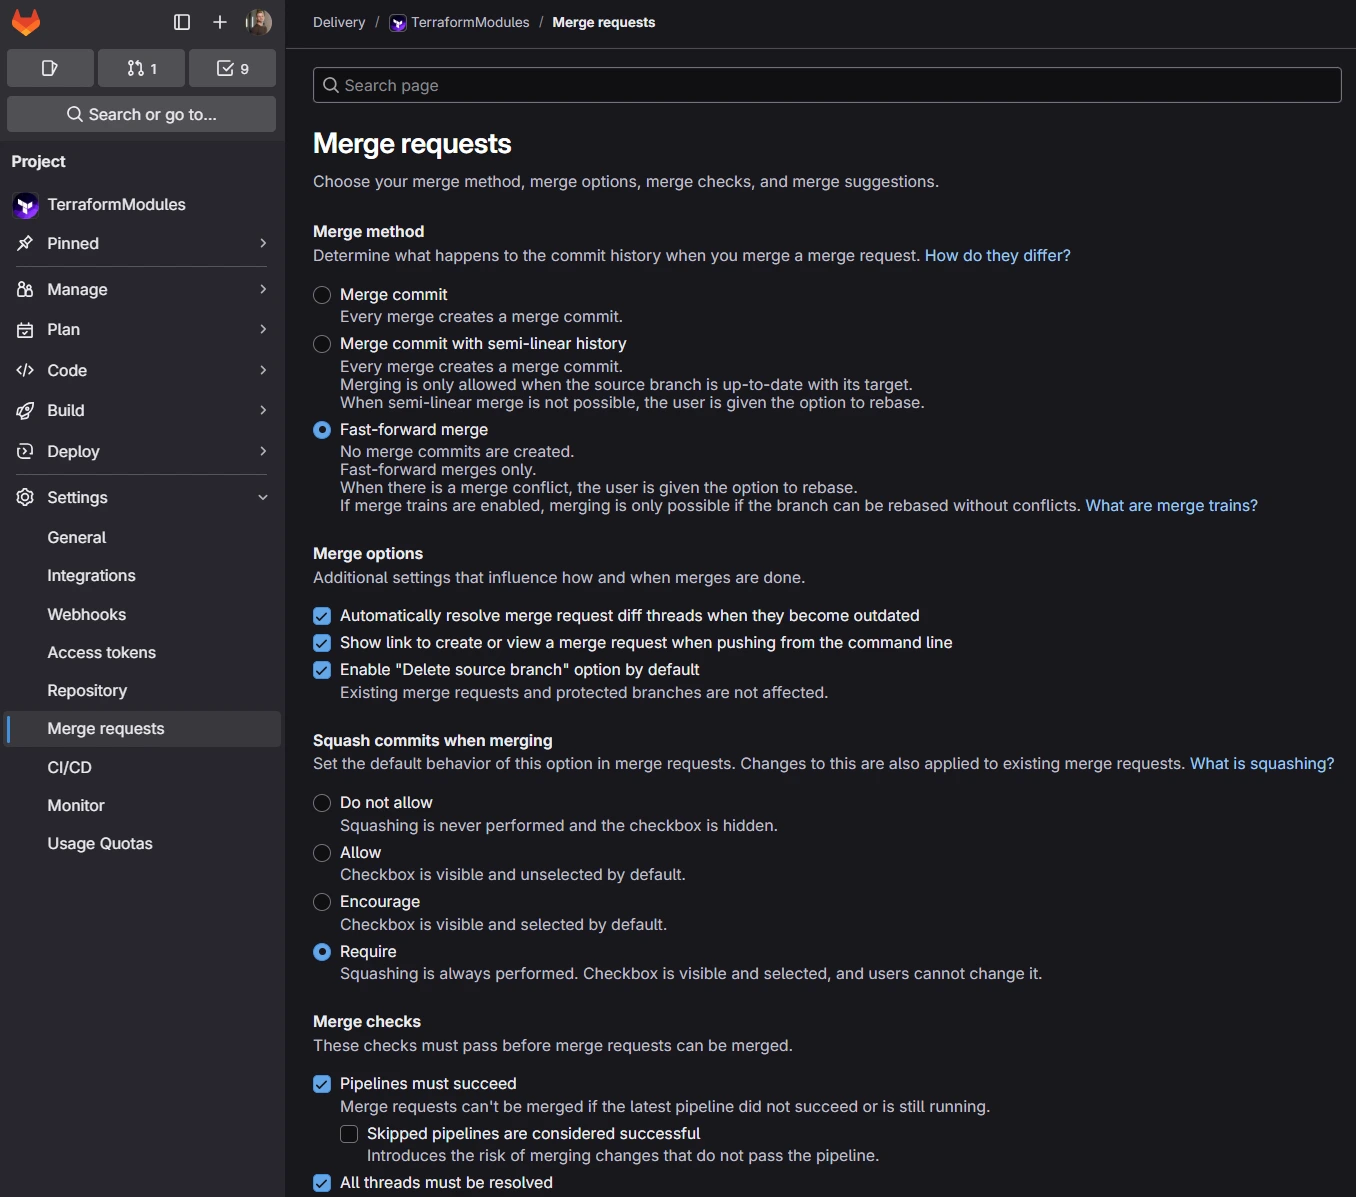This screenshot has width=1356, height=1197.
Task: Open merge requests counter showing 1
Action: coord(142,68)
